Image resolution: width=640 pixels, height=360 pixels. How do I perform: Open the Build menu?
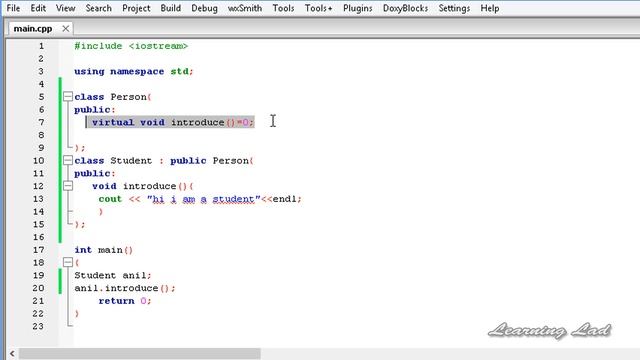coord(171,8)
